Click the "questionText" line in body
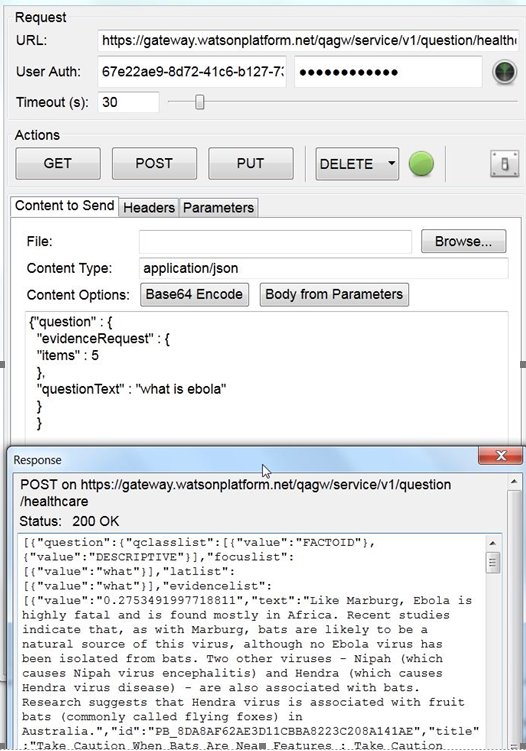This screenshot has width=526, height=751. [x=131, y=389]
